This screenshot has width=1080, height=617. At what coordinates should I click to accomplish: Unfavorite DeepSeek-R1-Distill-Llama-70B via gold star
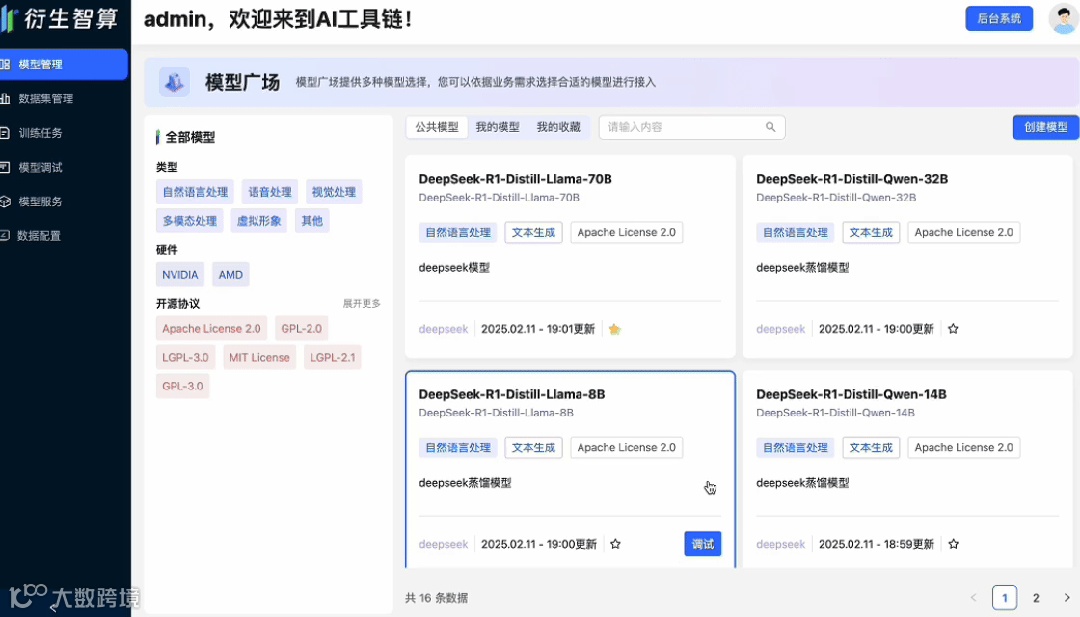[614, 329]
